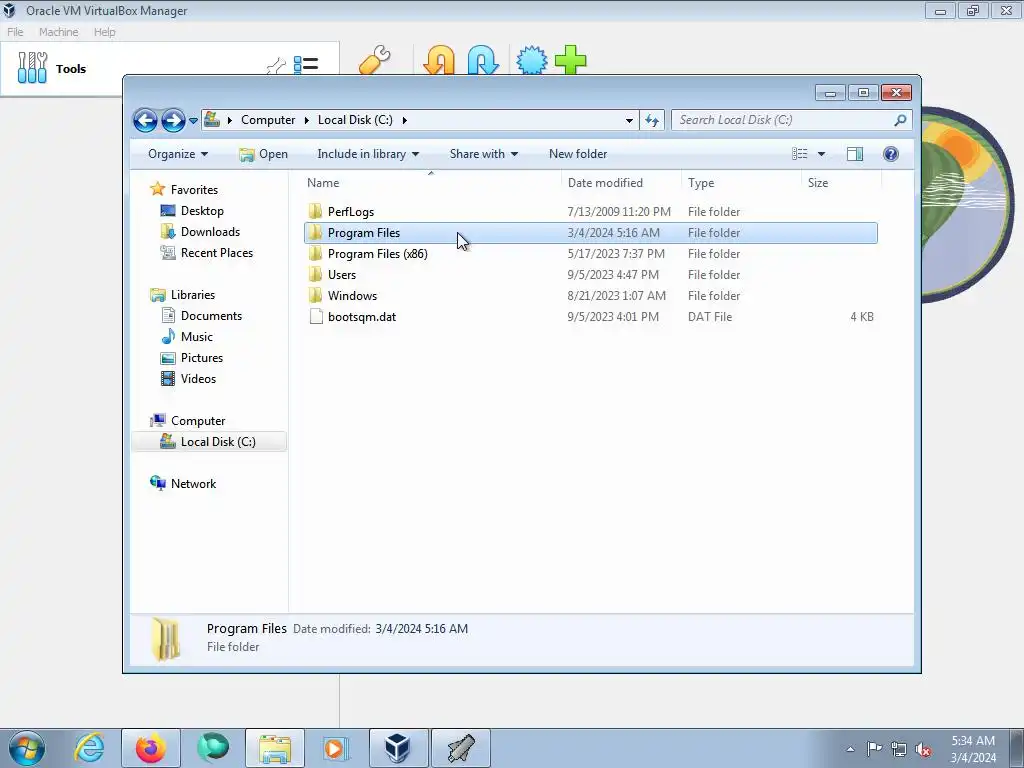The height and width of the screenshot is (768, 1024).
Task: Show hidden tray icons arrow
Action: point(850,749)
